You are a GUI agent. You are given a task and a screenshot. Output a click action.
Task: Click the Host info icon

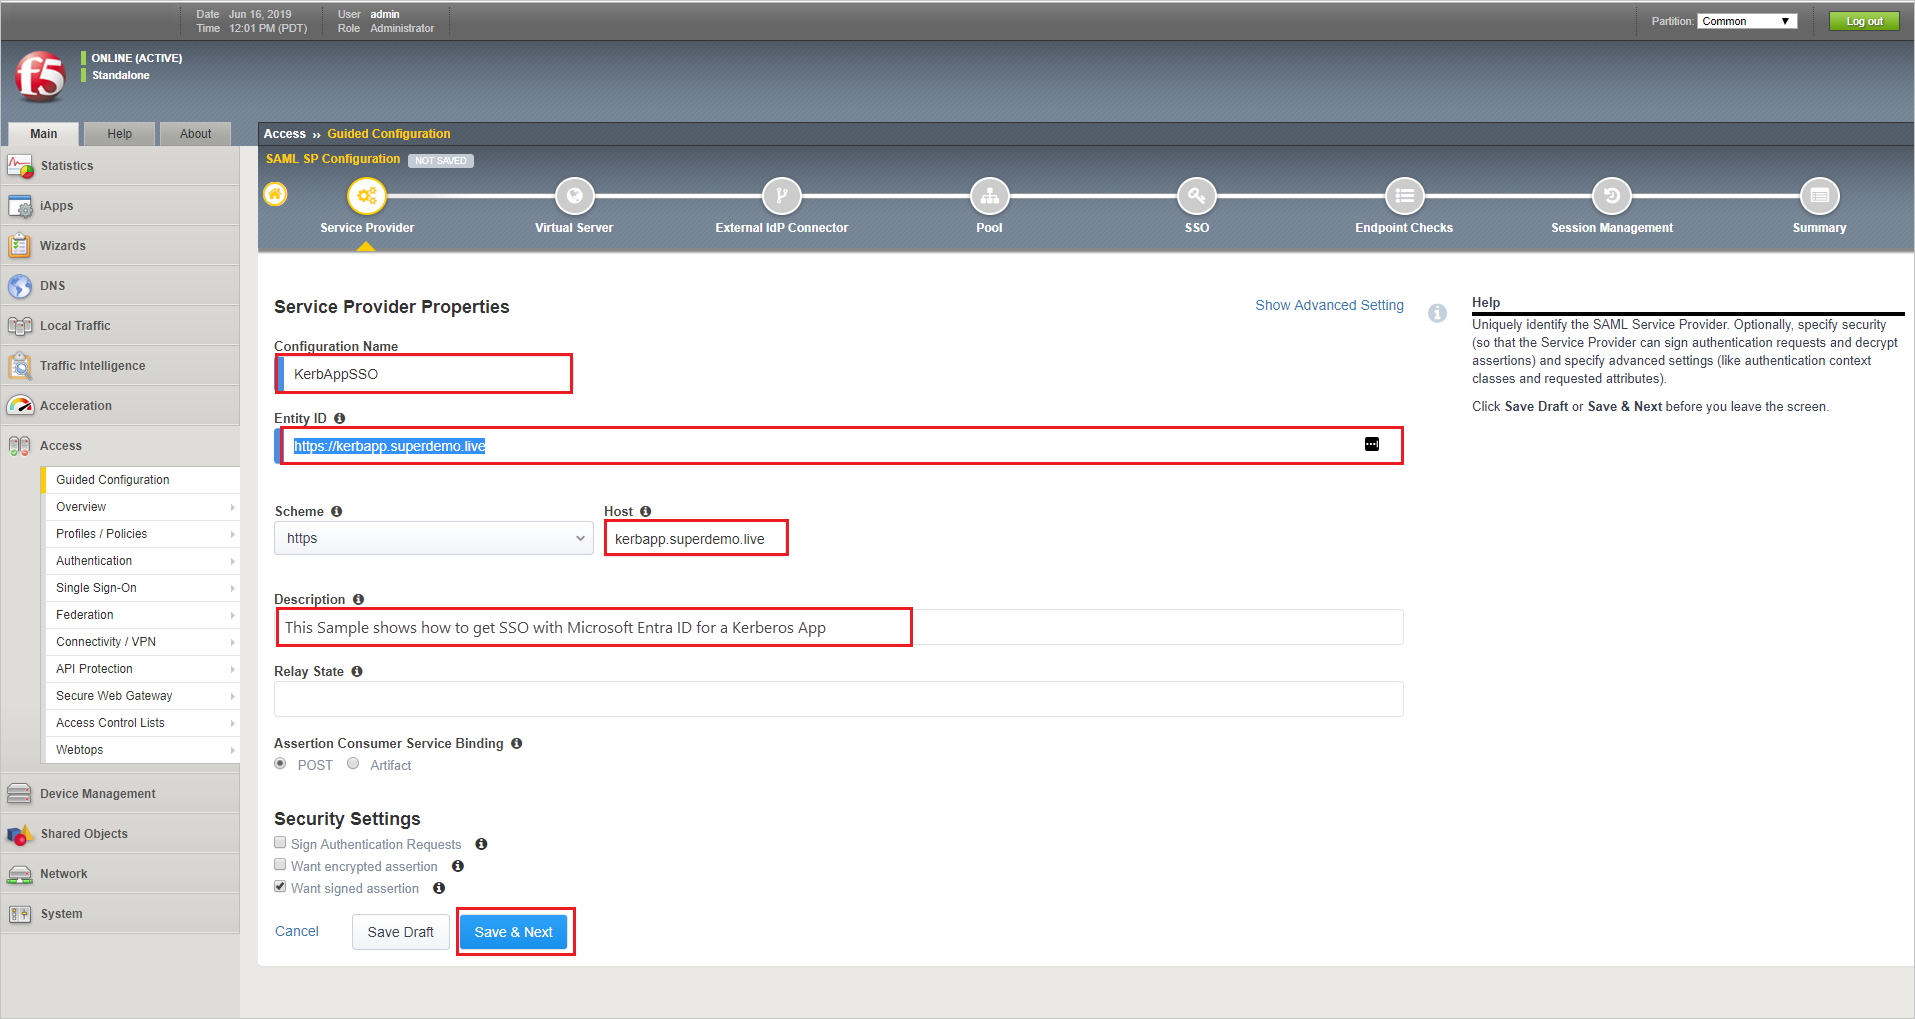[646, 511]
